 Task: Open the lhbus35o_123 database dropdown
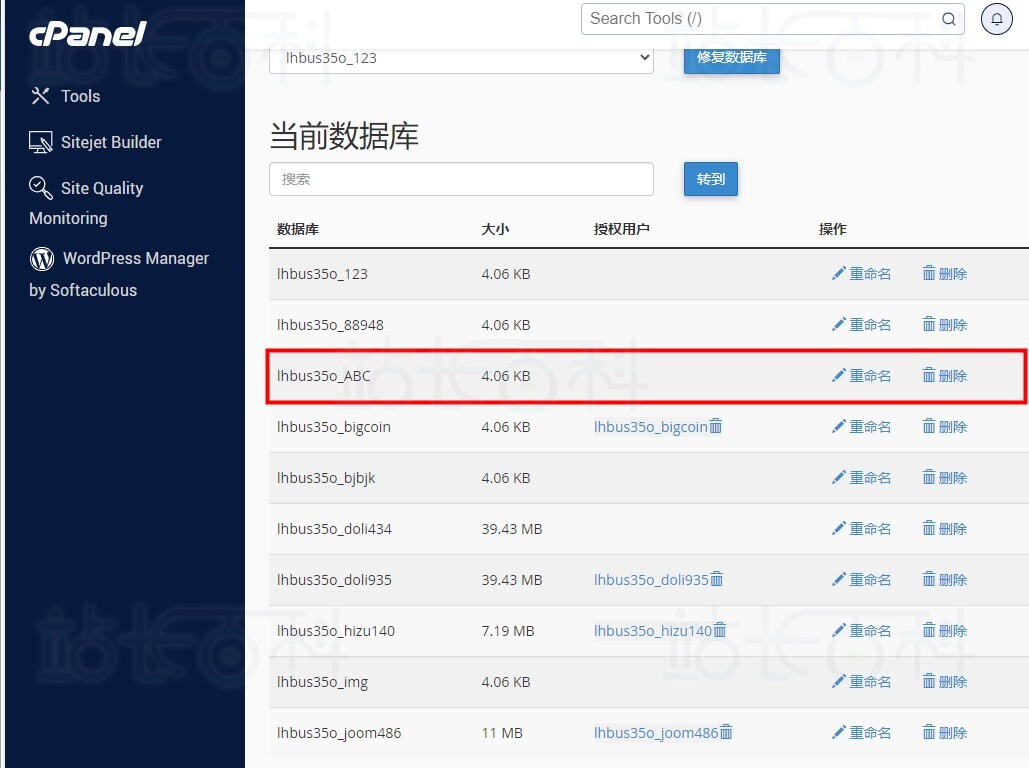[460, 58]
